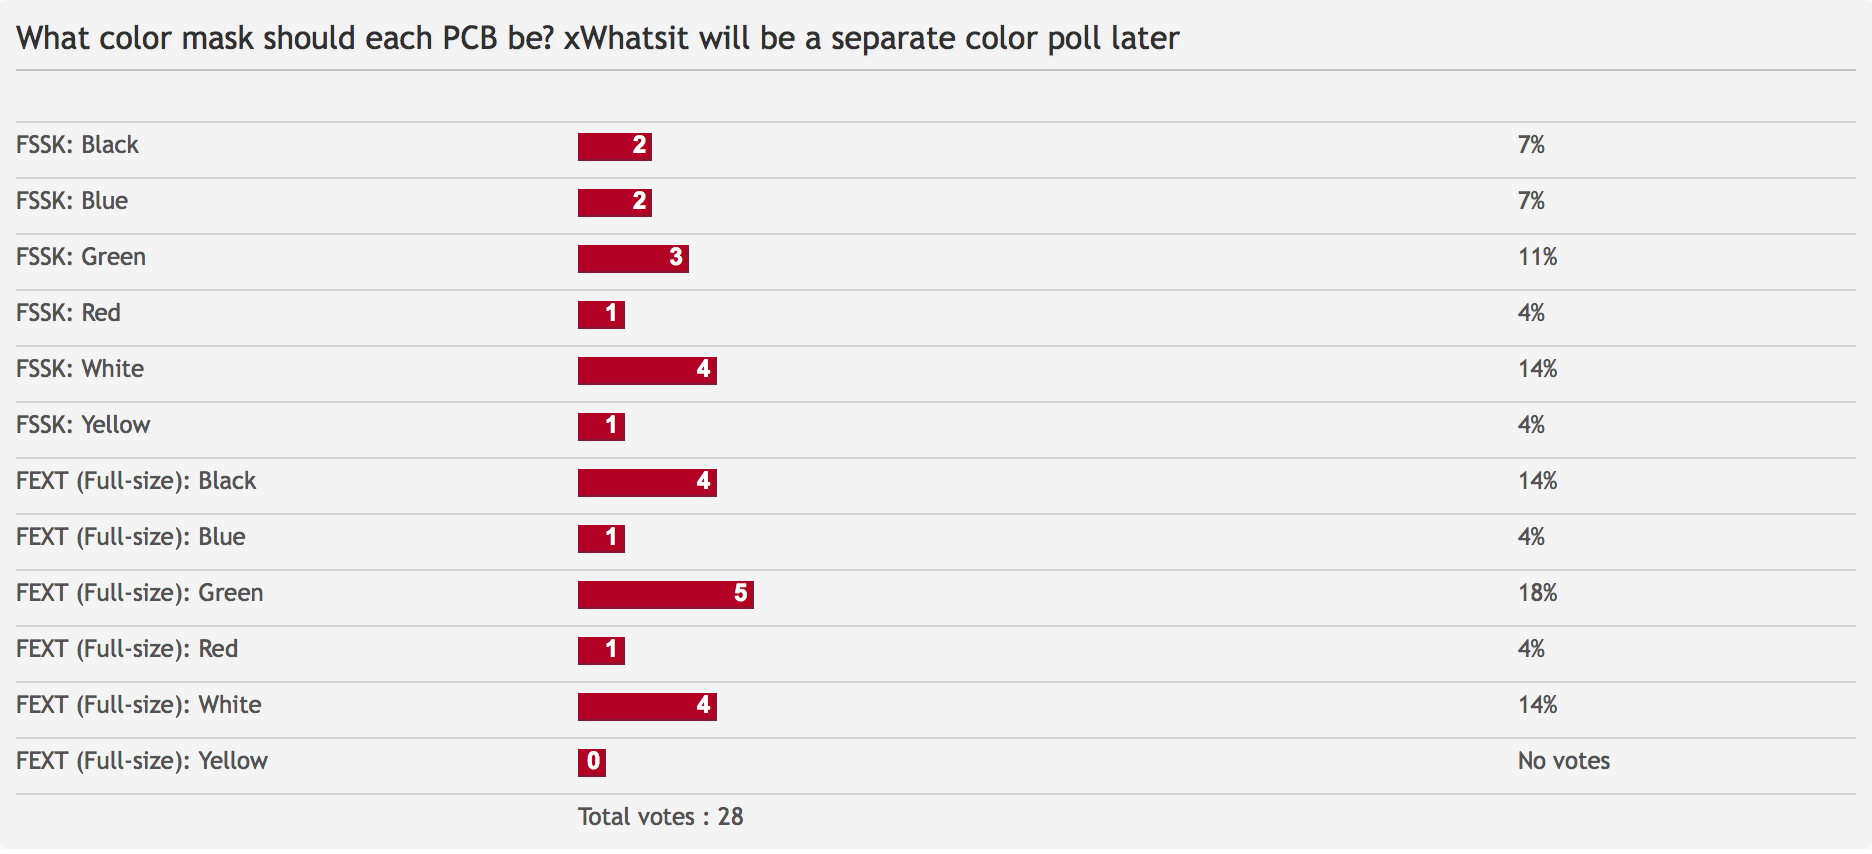Click the FSSK: Green result bar showing 3

(x=632, y=258)
